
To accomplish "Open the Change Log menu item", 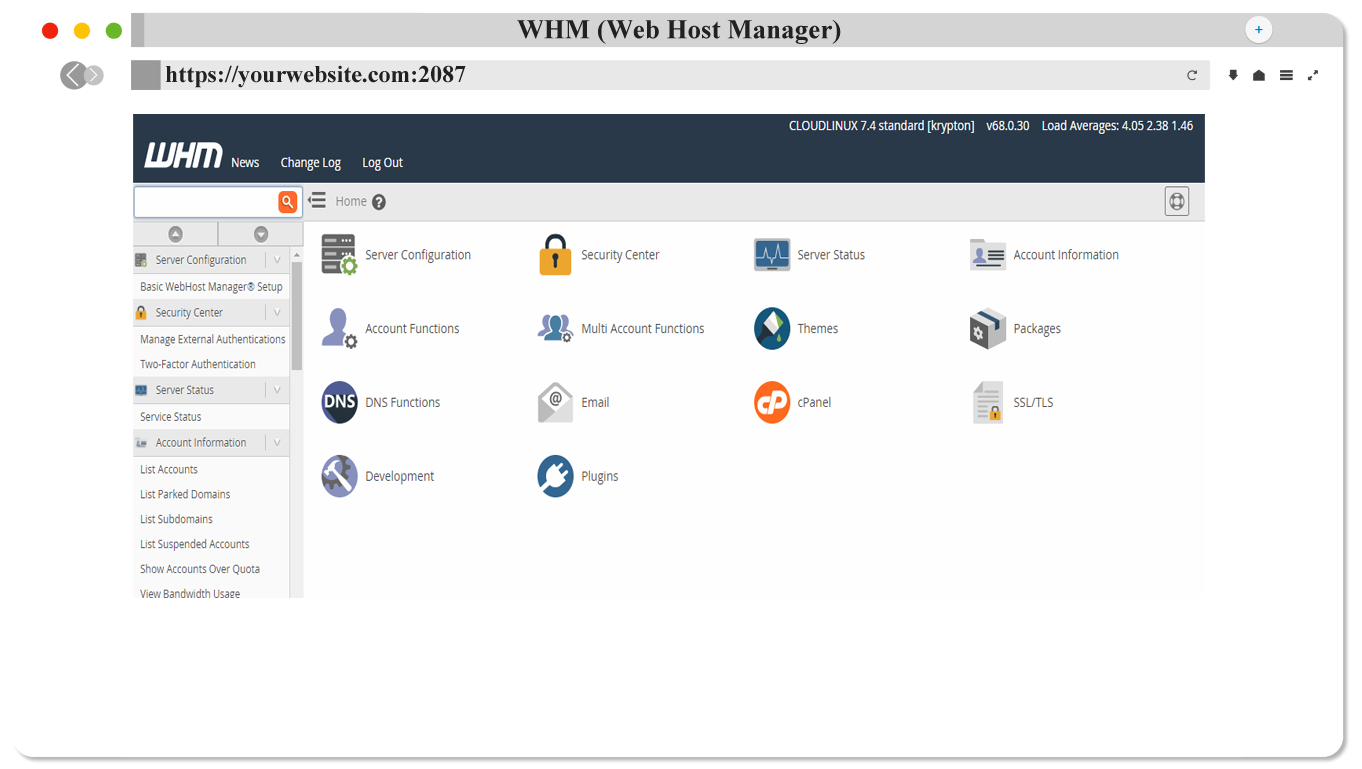I will click(x=311, y=163).
